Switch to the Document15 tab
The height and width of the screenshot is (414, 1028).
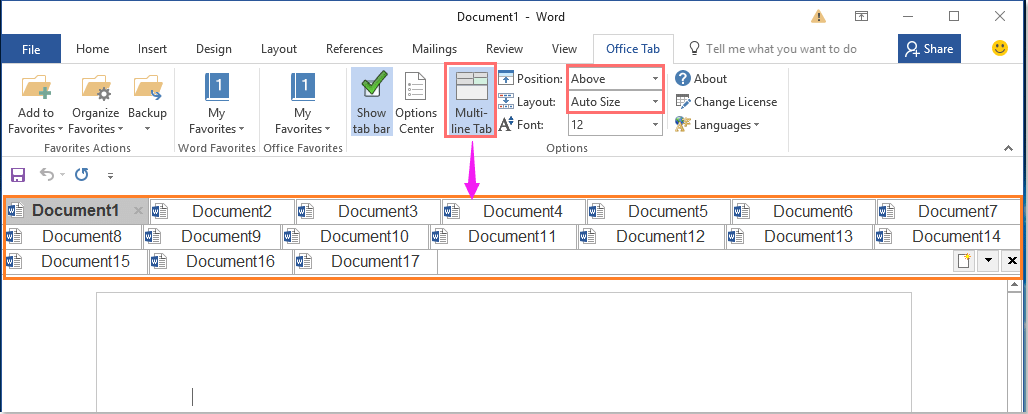pyautogui.click(x=77, y=262)
